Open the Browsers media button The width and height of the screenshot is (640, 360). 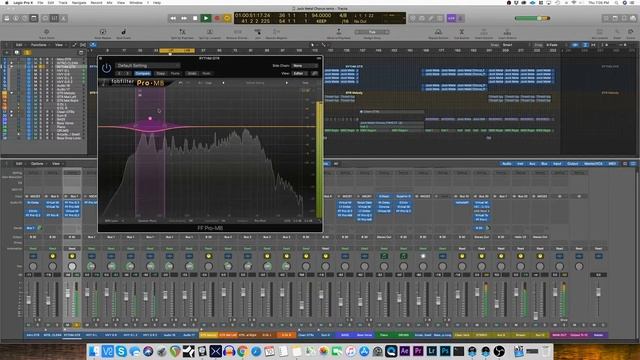[633, 18]
